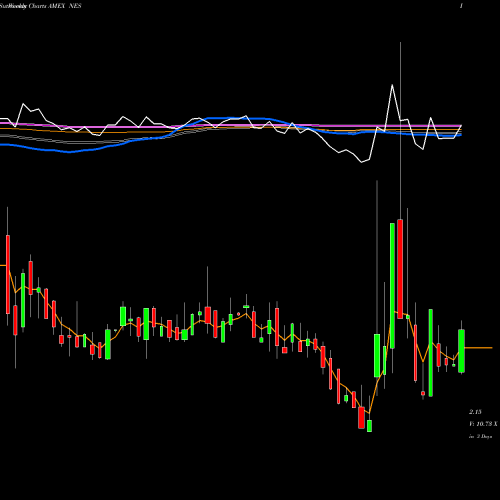Click the 'V: 10.78 X' volume label
The height and width of the screenshot is (500, 500).
point(483,424)
